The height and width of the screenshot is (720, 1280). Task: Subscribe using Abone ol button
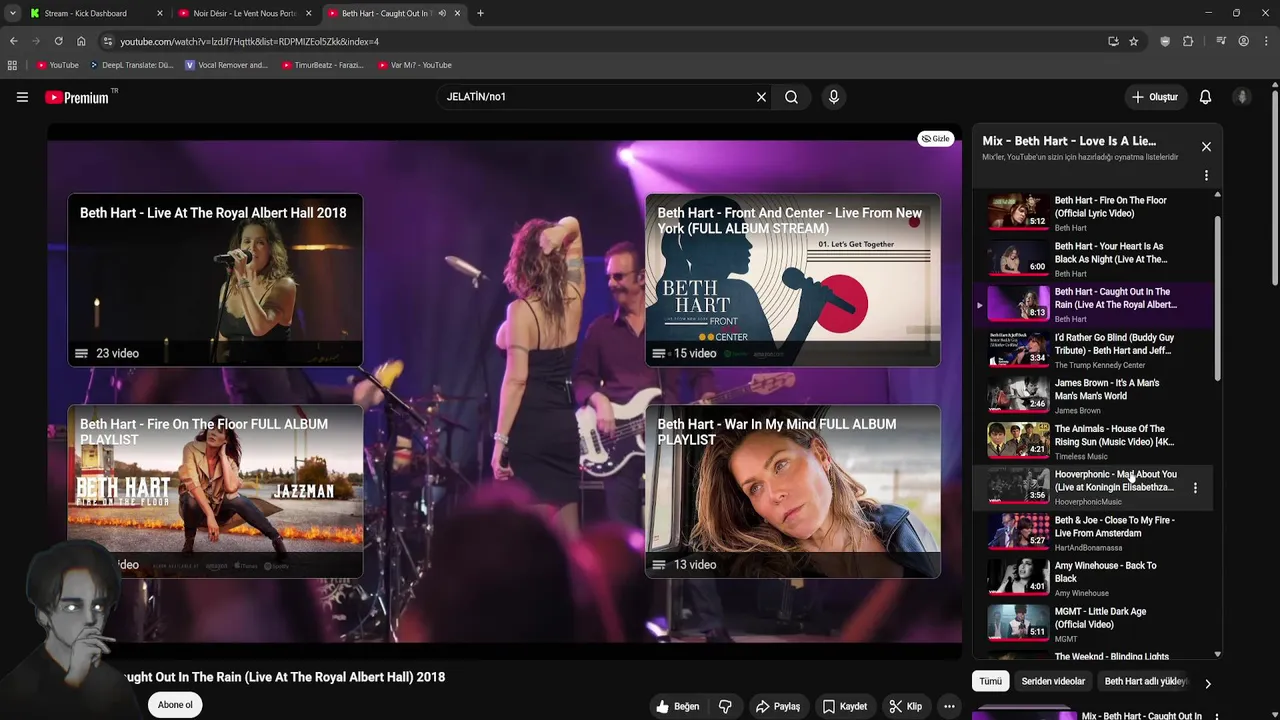(x=175, y=705)
